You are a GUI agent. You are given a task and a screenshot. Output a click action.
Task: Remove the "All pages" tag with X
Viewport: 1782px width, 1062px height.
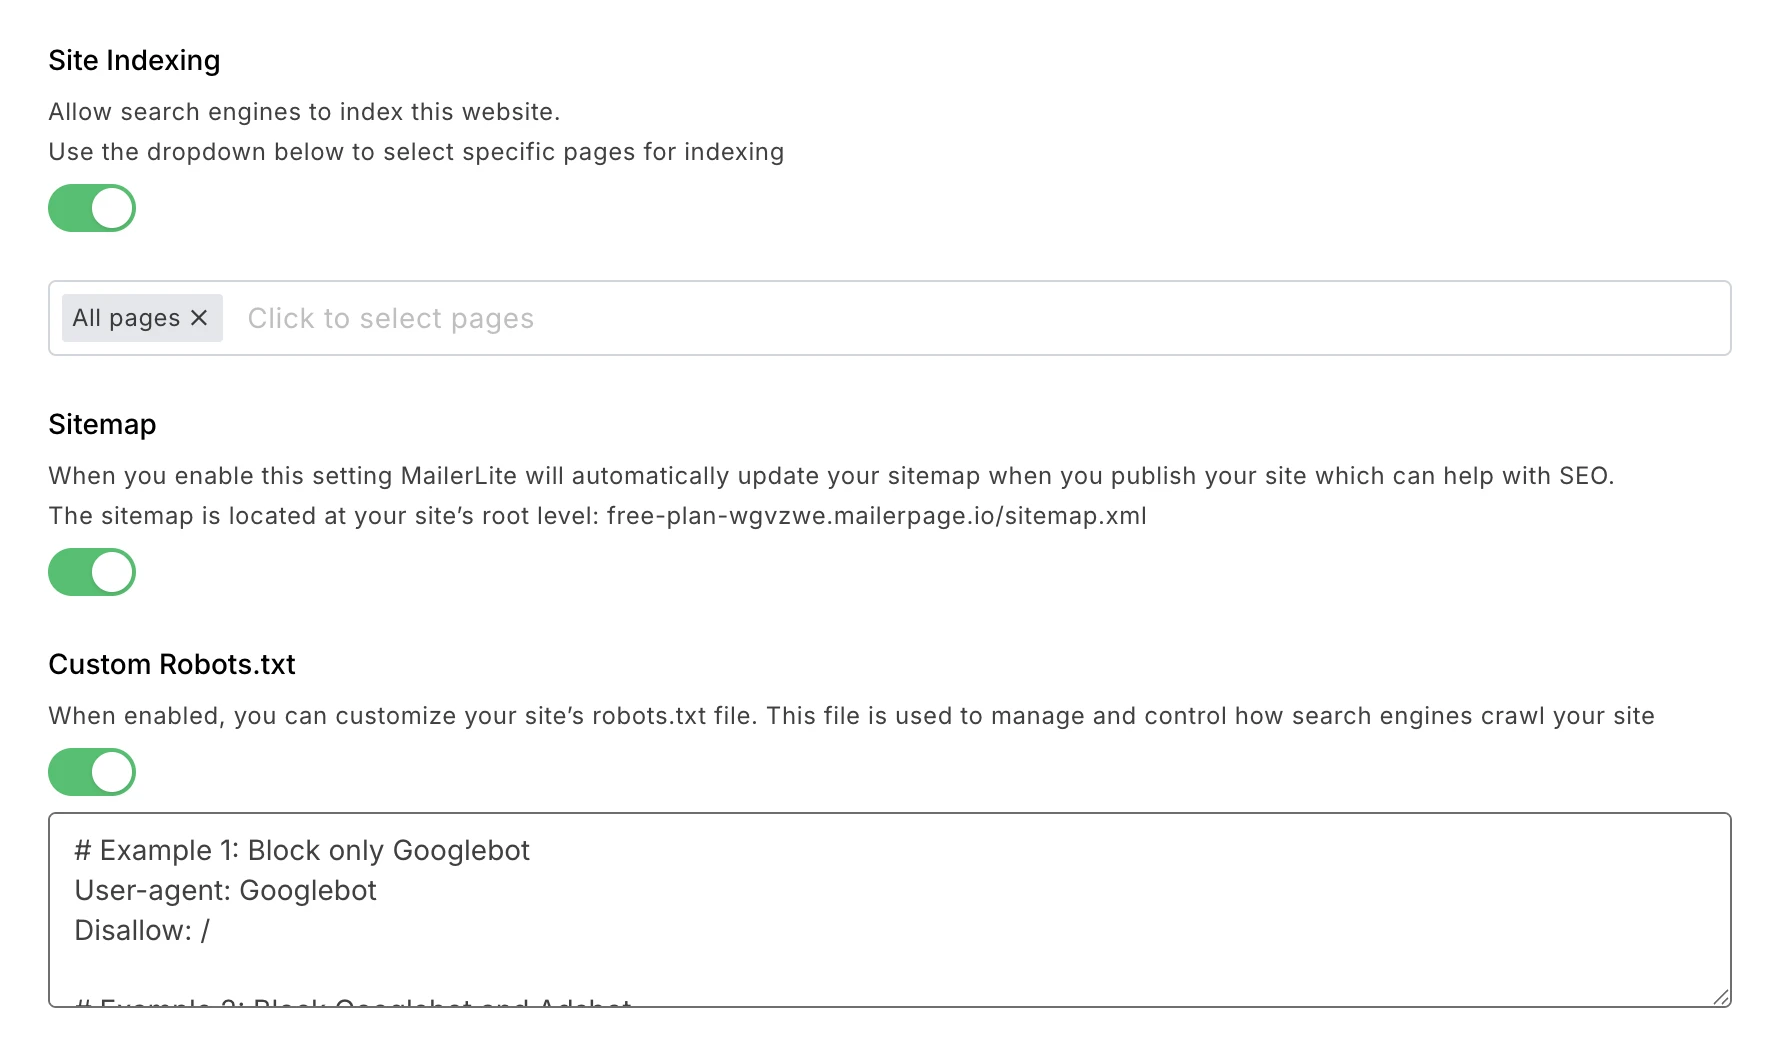click(x=199, y=318)
